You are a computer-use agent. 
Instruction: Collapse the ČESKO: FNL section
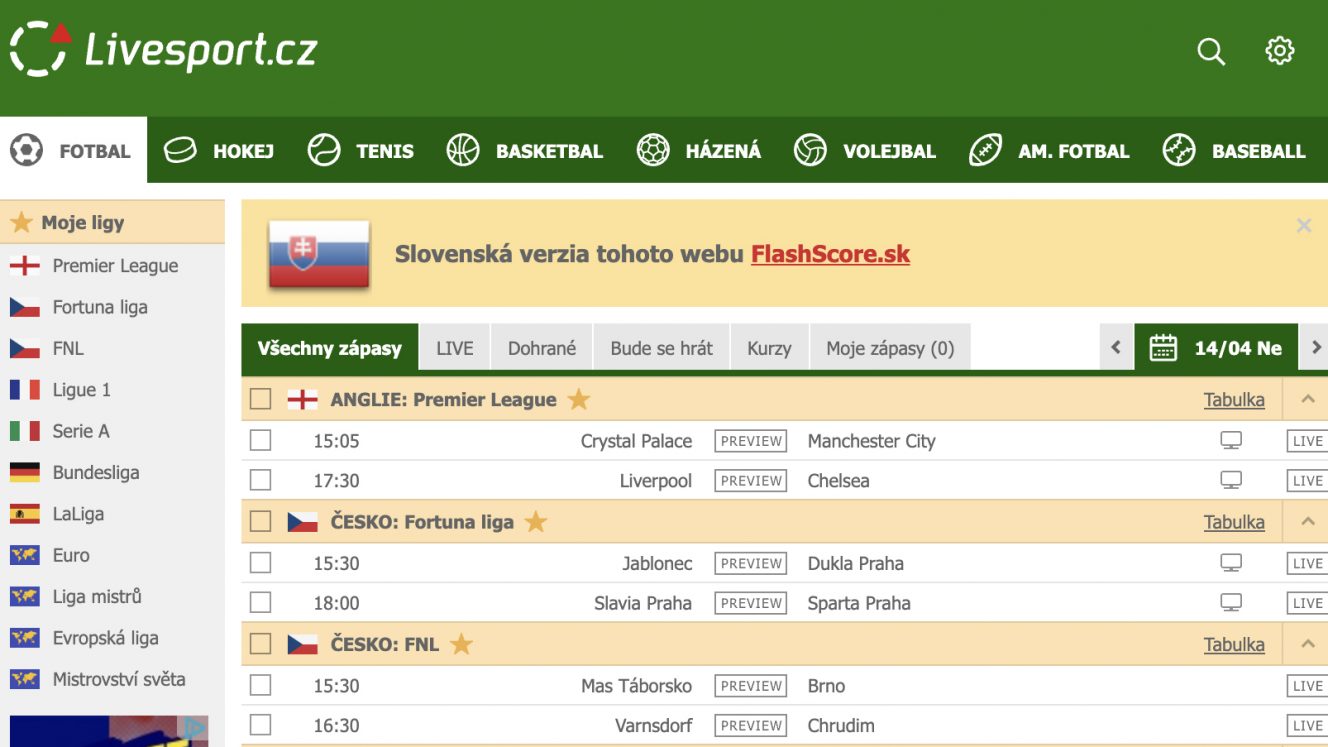tap(1307, 645)
